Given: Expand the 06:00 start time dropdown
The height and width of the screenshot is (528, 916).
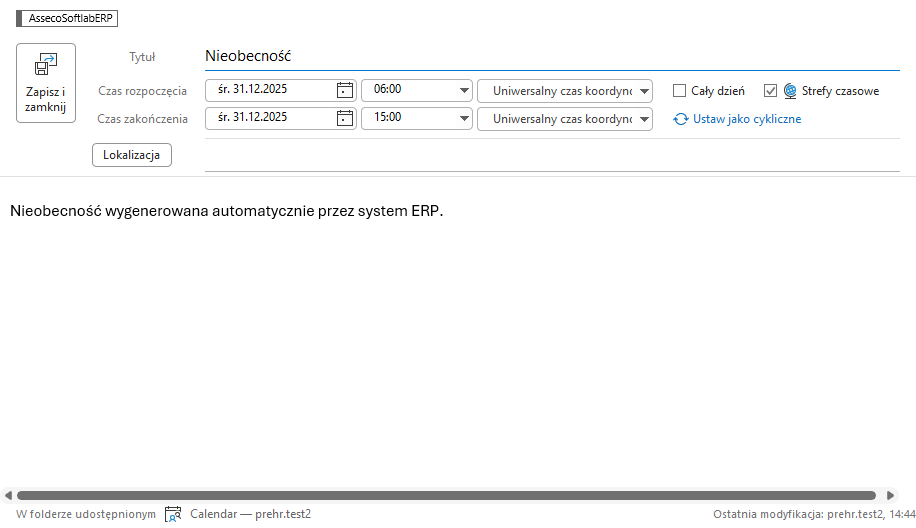Looking at the screenshot, I should 464,91.
